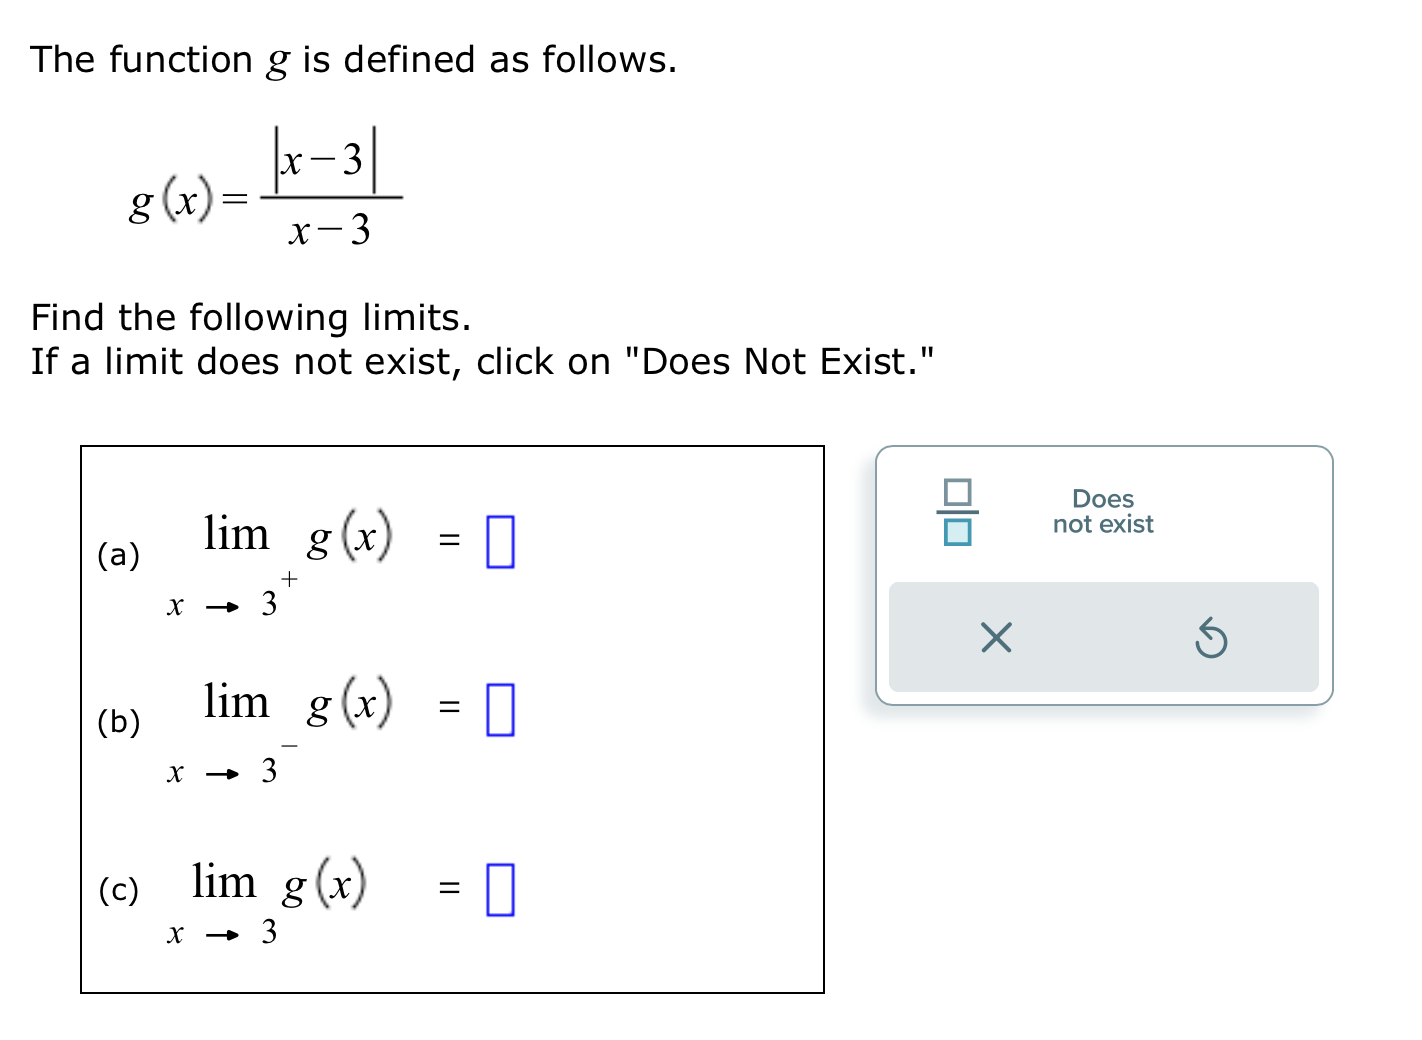Reset your work with the circular undo icon
Viewport: 1422px width, 1040px height.
(x=1211, y=639)
